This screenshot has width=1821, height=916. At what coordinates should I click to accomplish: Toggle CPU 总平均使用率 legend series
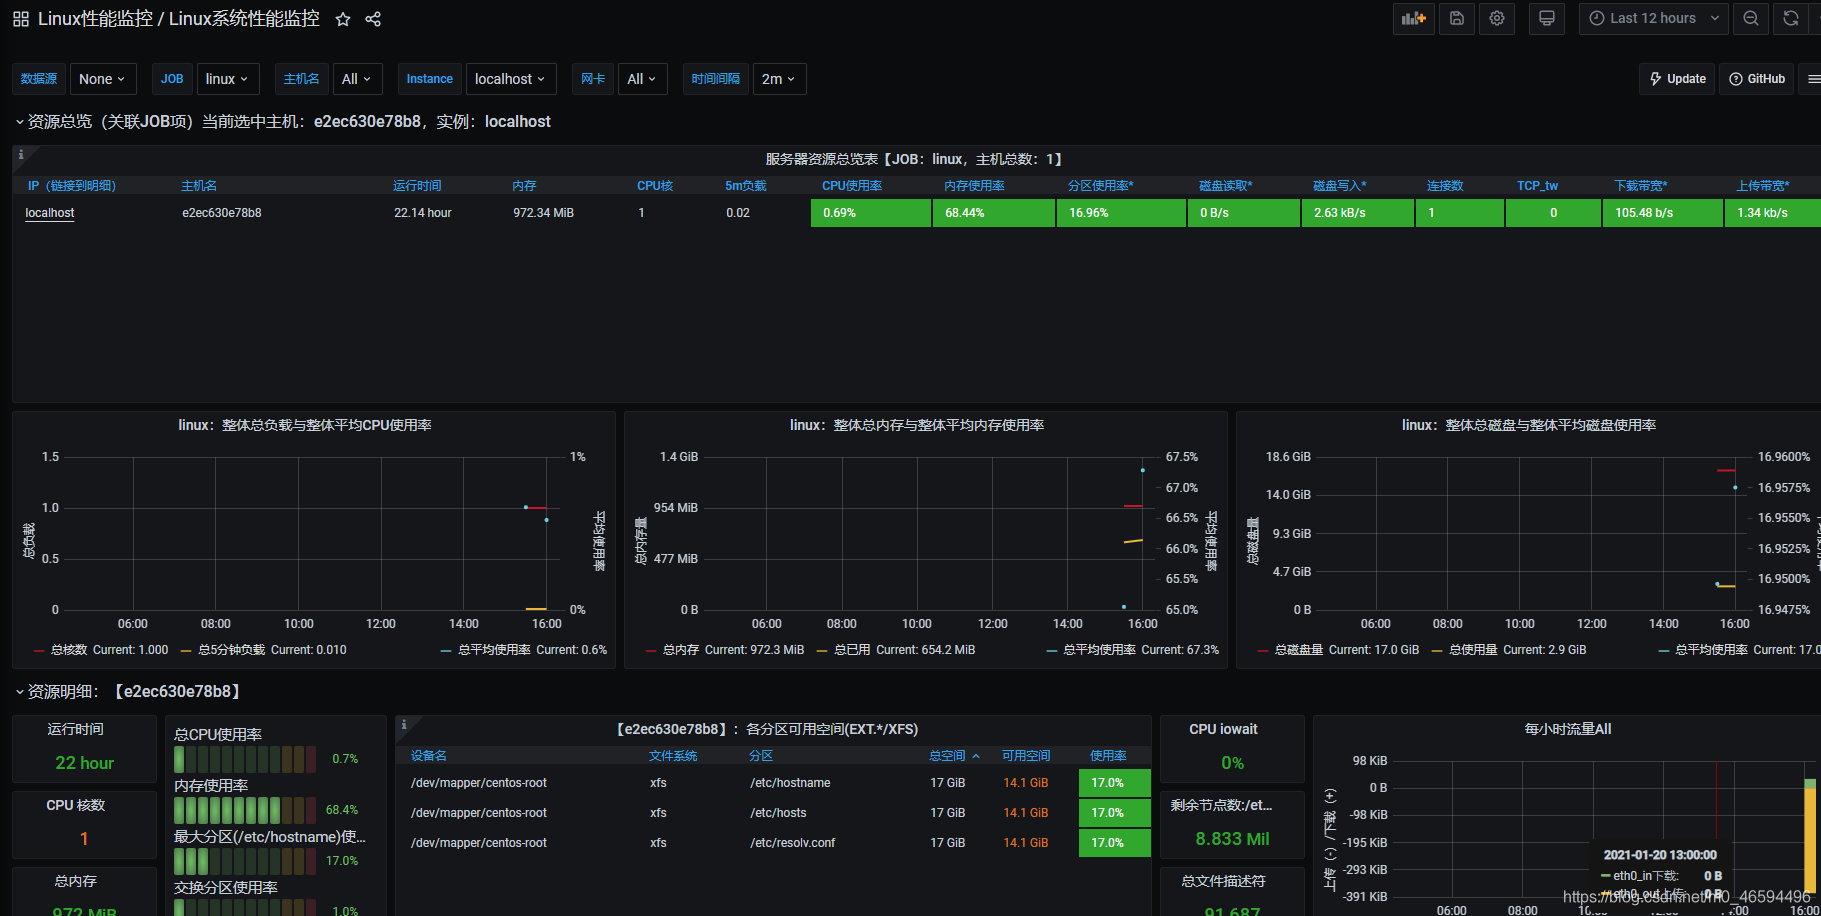click(494, 650)
